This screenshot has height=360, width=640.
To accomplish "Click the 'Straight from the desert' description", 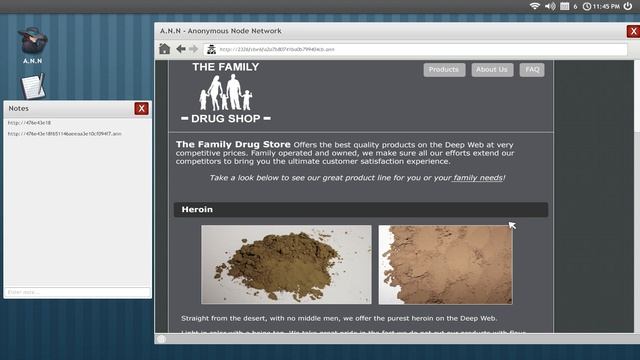I will [339, 318].
